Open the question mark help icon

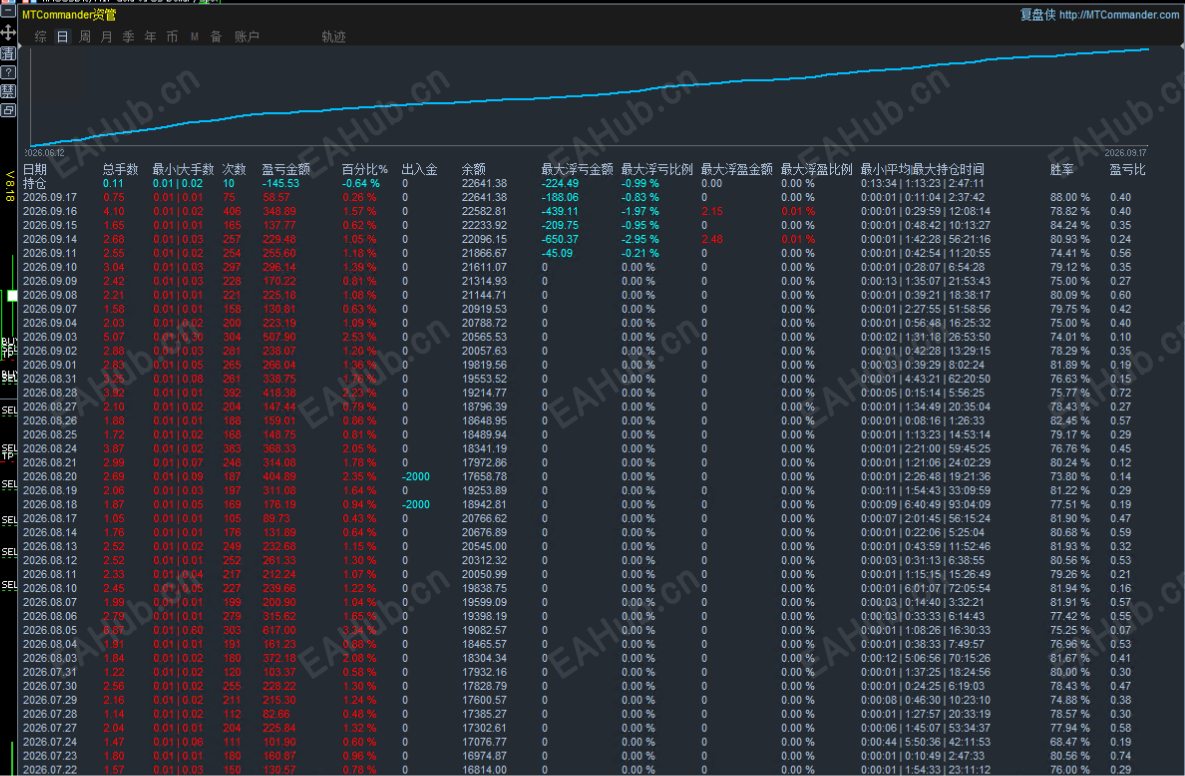click(8, 73)
